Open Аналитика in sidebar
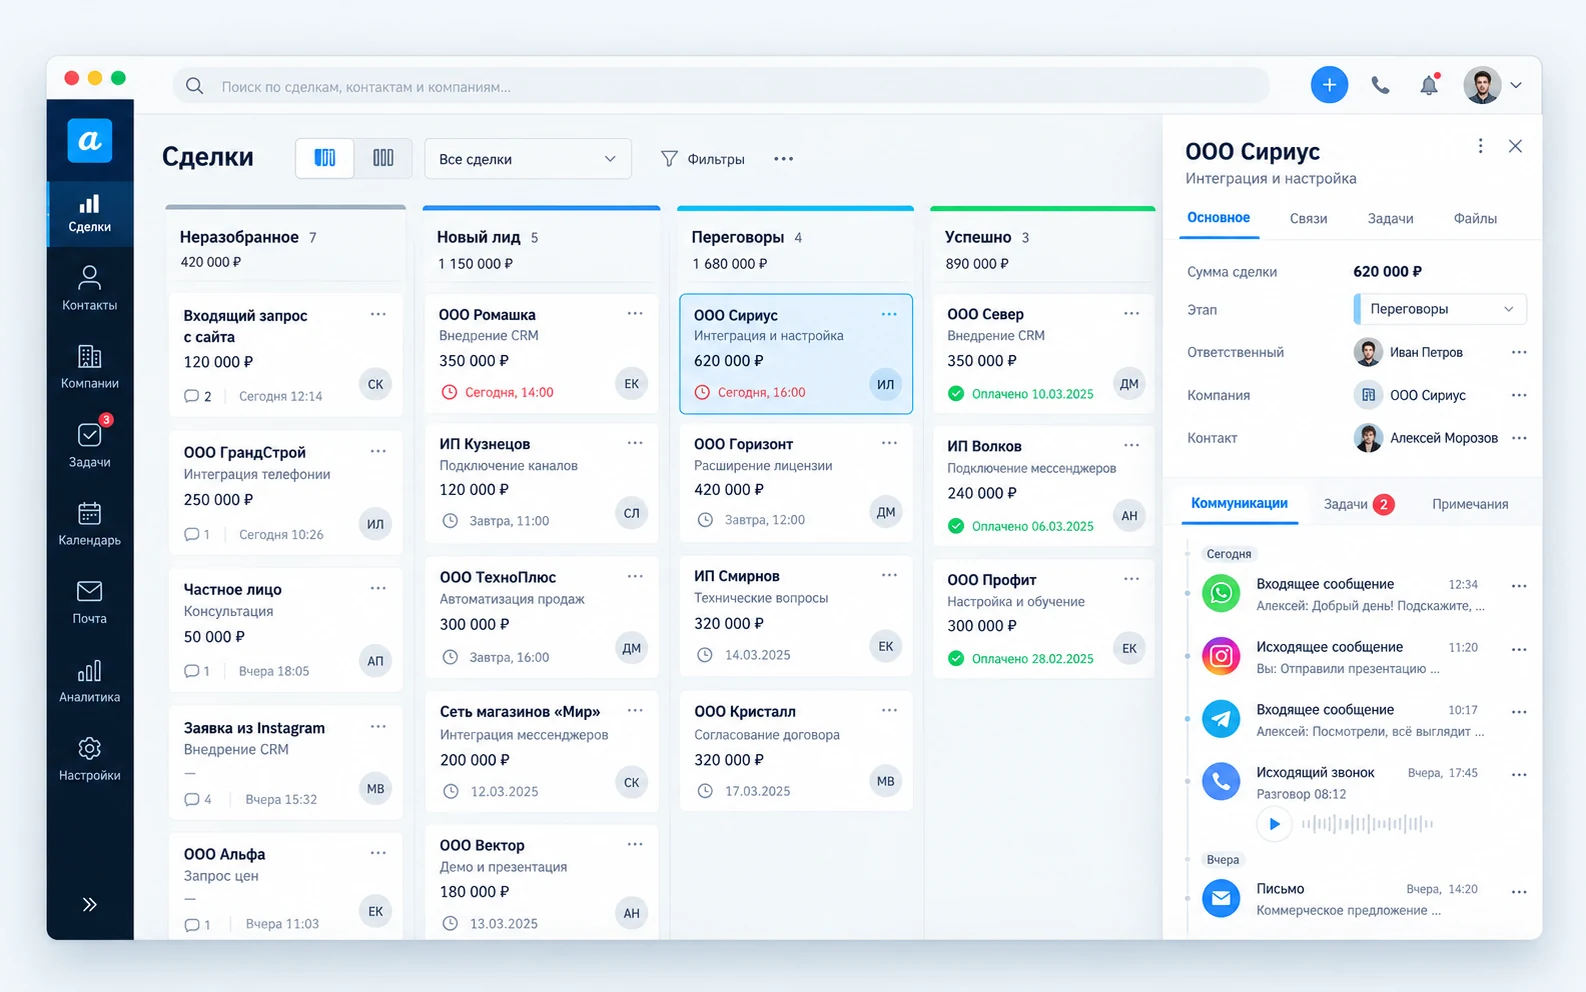The width and height of the screenshot is (1586, 992). click(90, 680)
